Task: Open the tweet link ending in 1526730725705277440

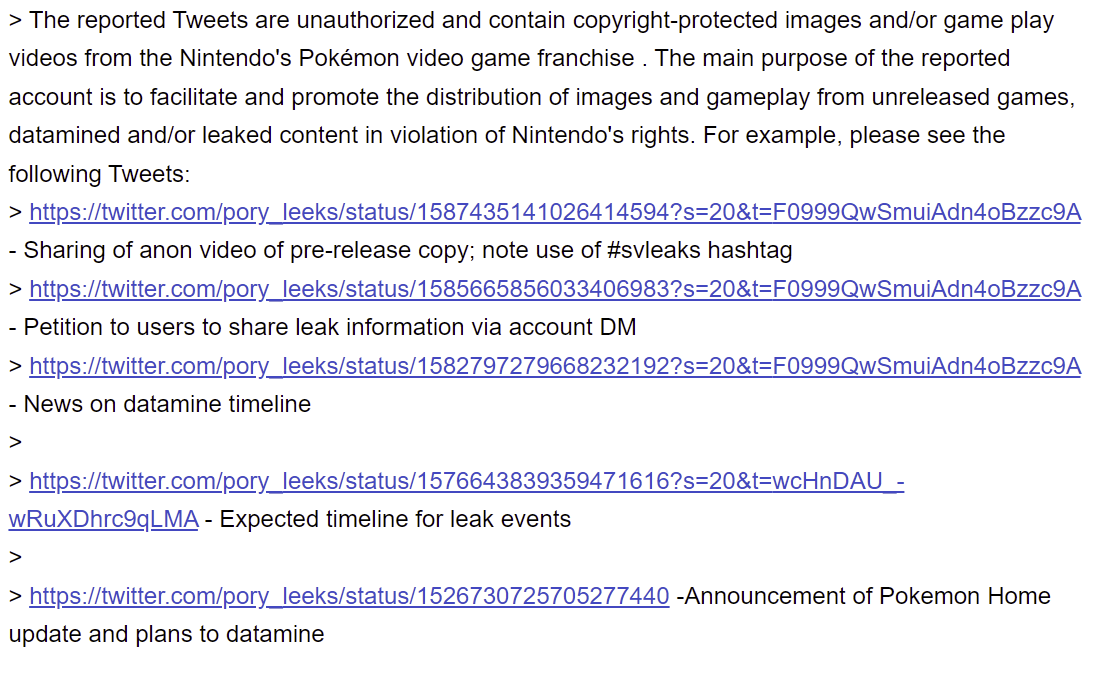Action: pos(349,596)
